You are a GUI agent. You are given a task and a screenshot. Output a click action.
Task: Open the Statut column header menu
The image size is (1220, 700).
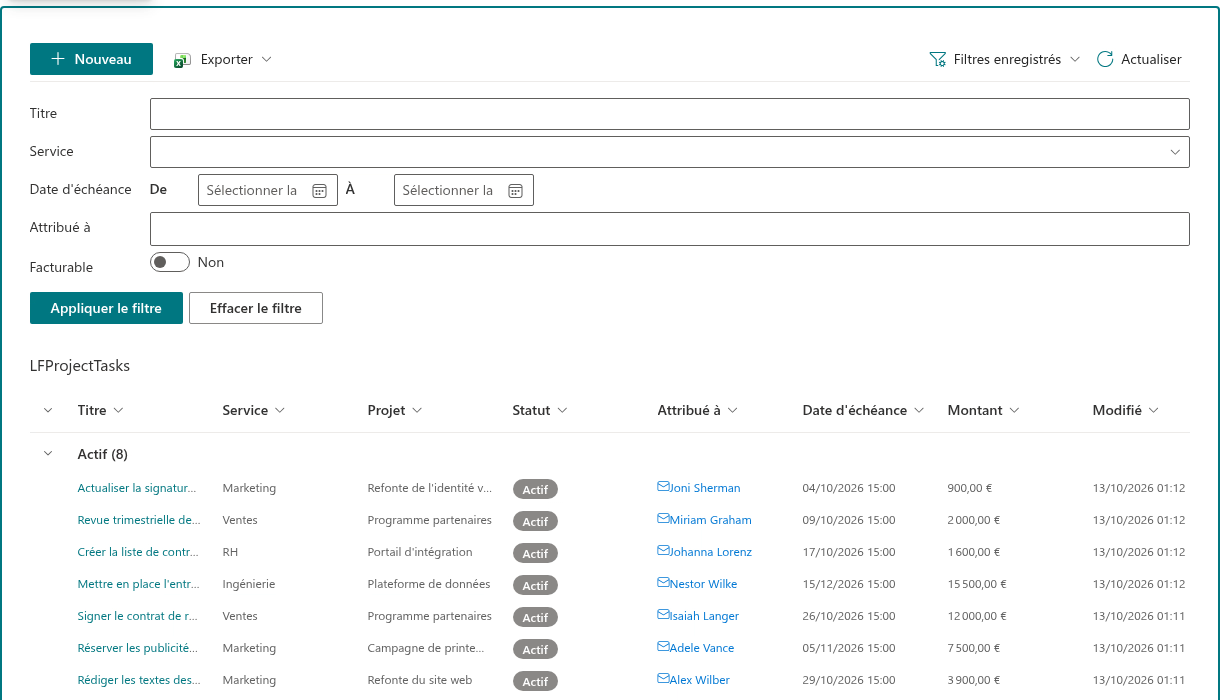click(x=540, y=410)
